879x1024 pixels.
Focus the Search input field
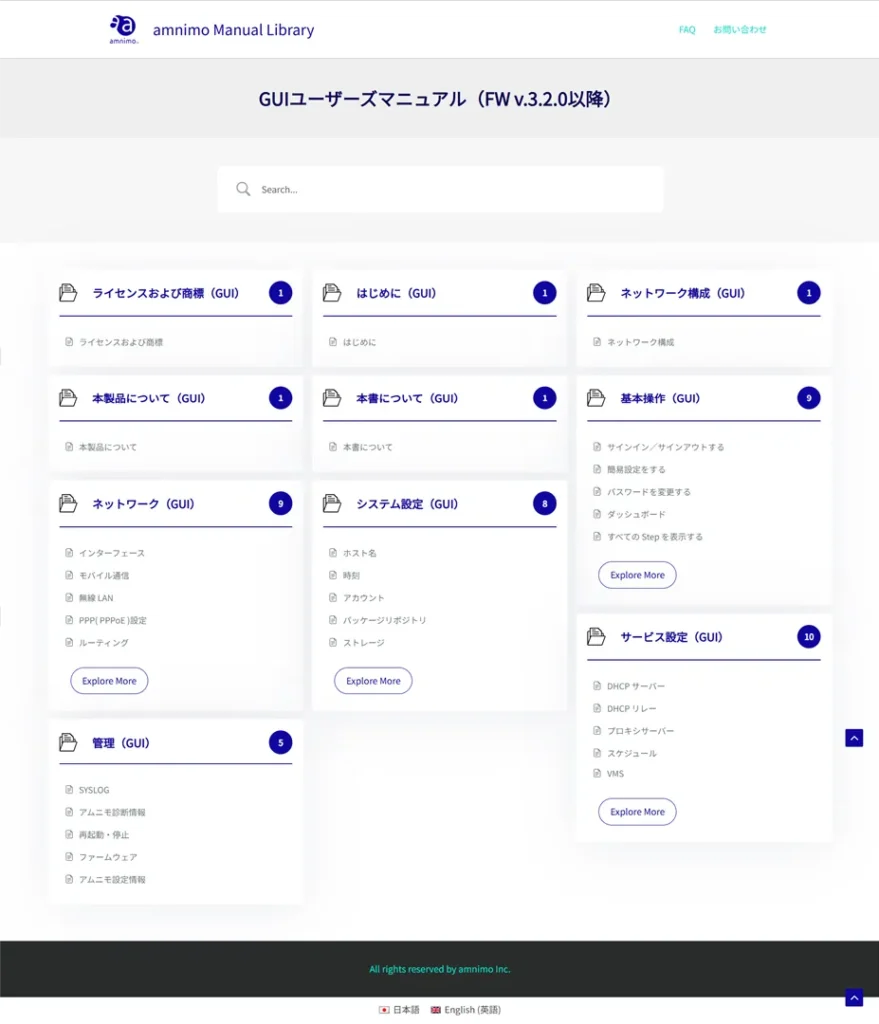450,189
